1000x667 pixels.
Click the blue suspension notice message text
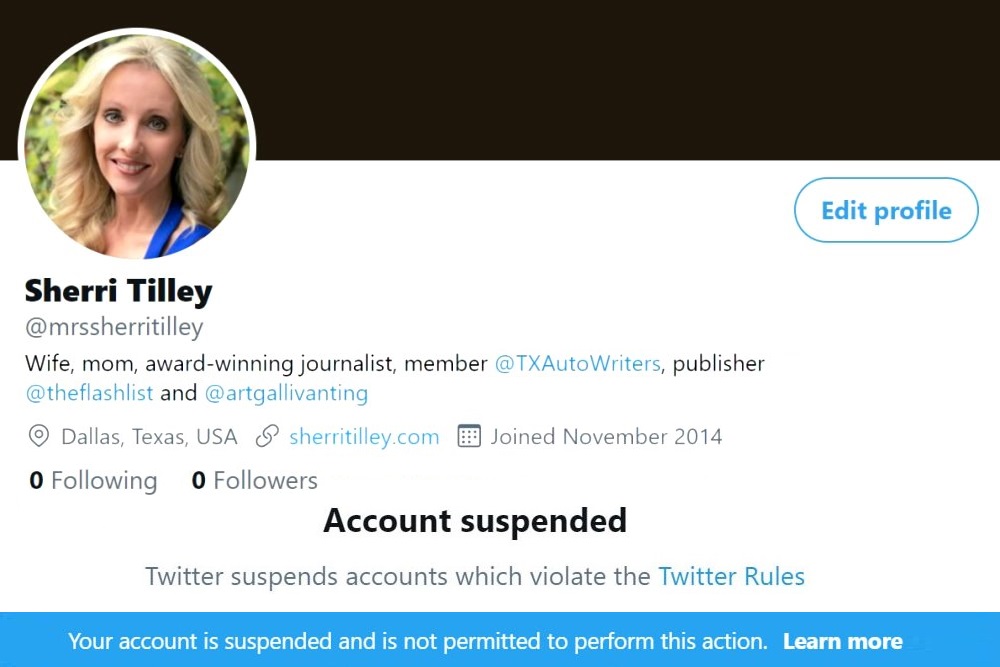(417, 641)
